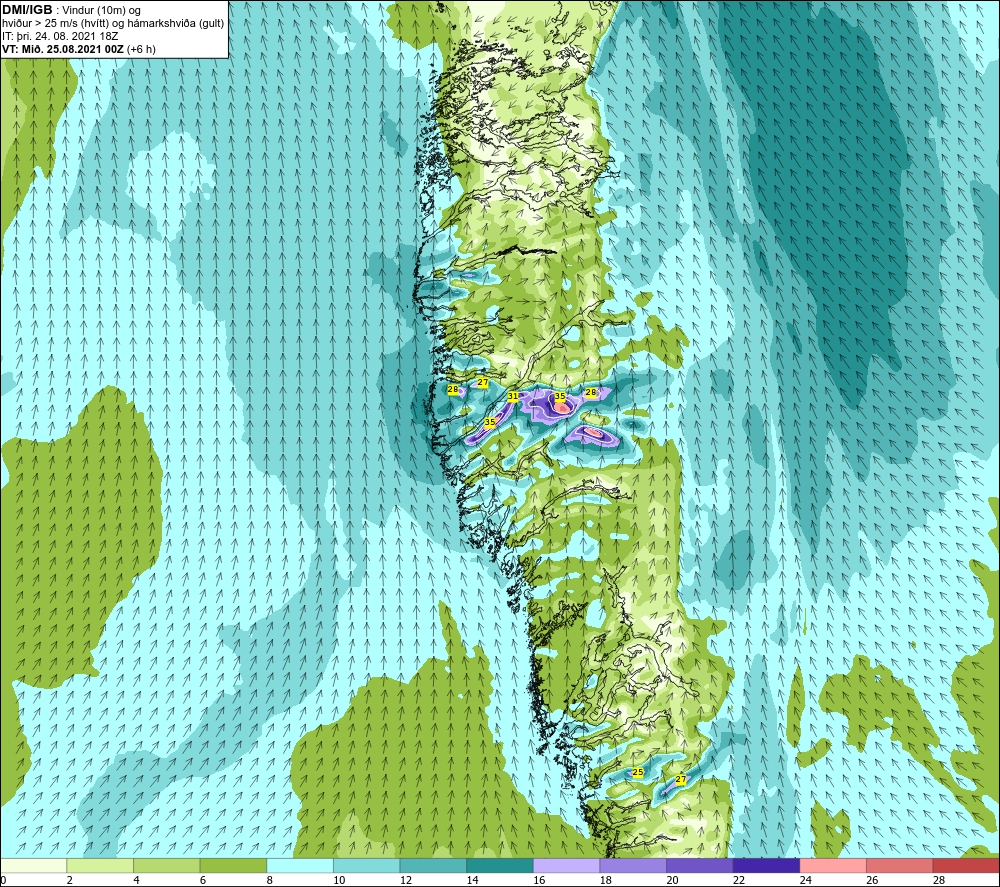
Task: Click the '35' gust label on the pink core
Action: click(560, 397)
